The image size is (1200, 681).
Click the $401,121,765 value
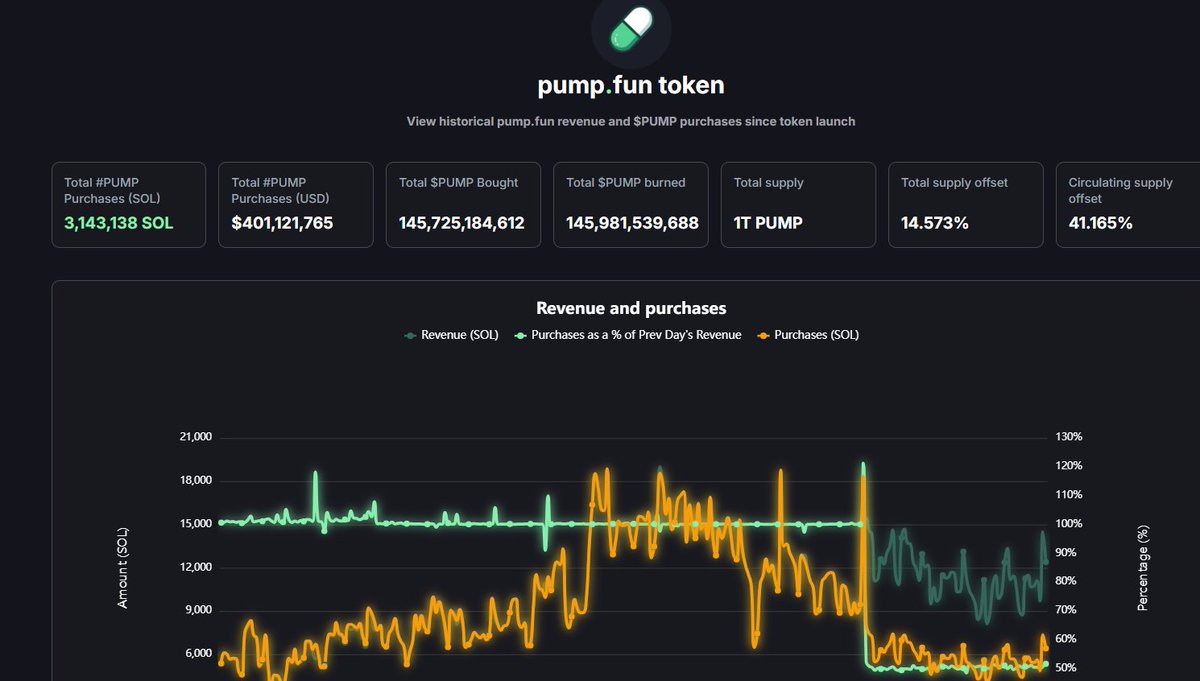[x=282, y=223]
